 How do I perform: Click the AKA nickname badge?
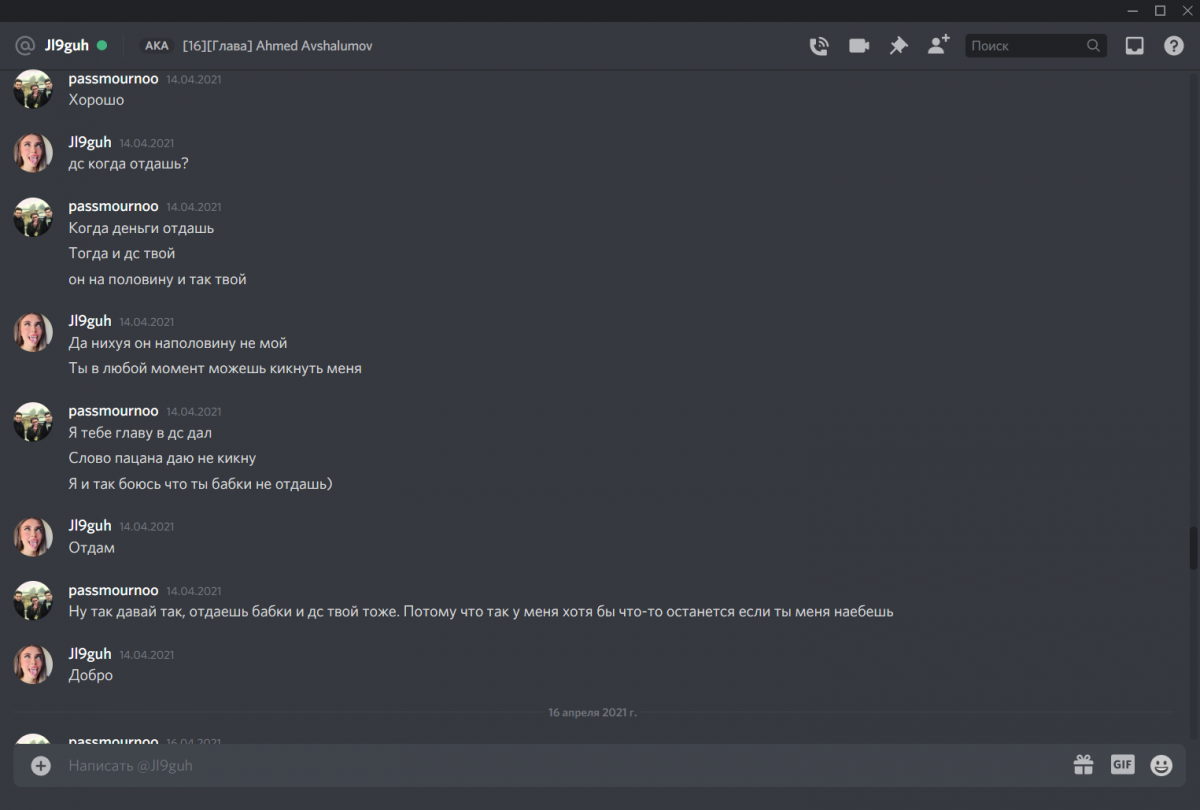(x=157, y=46)
